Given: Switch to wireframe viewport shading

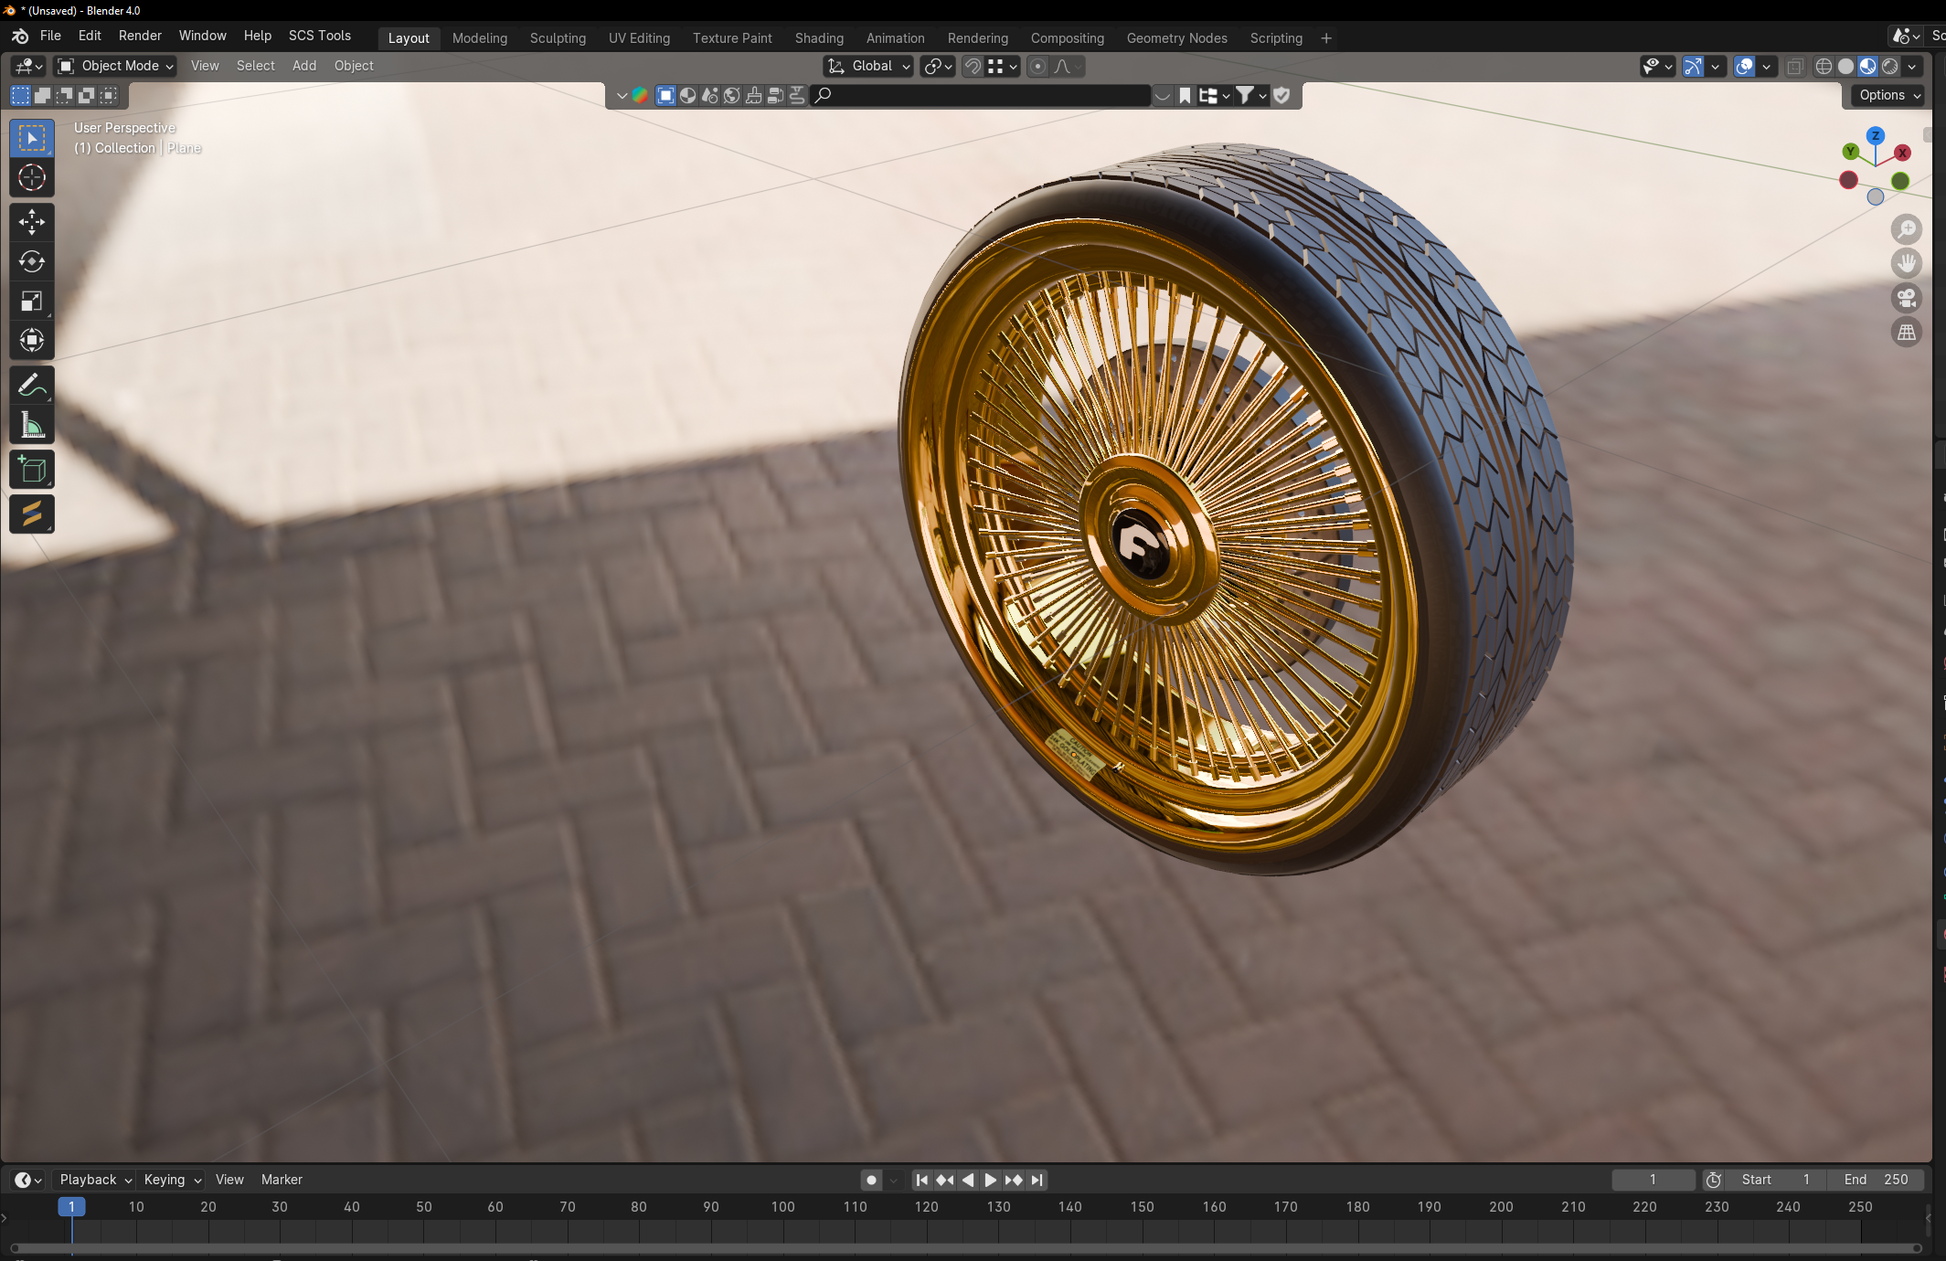Looking at the screenshot, I should [x=1823, y=66].
